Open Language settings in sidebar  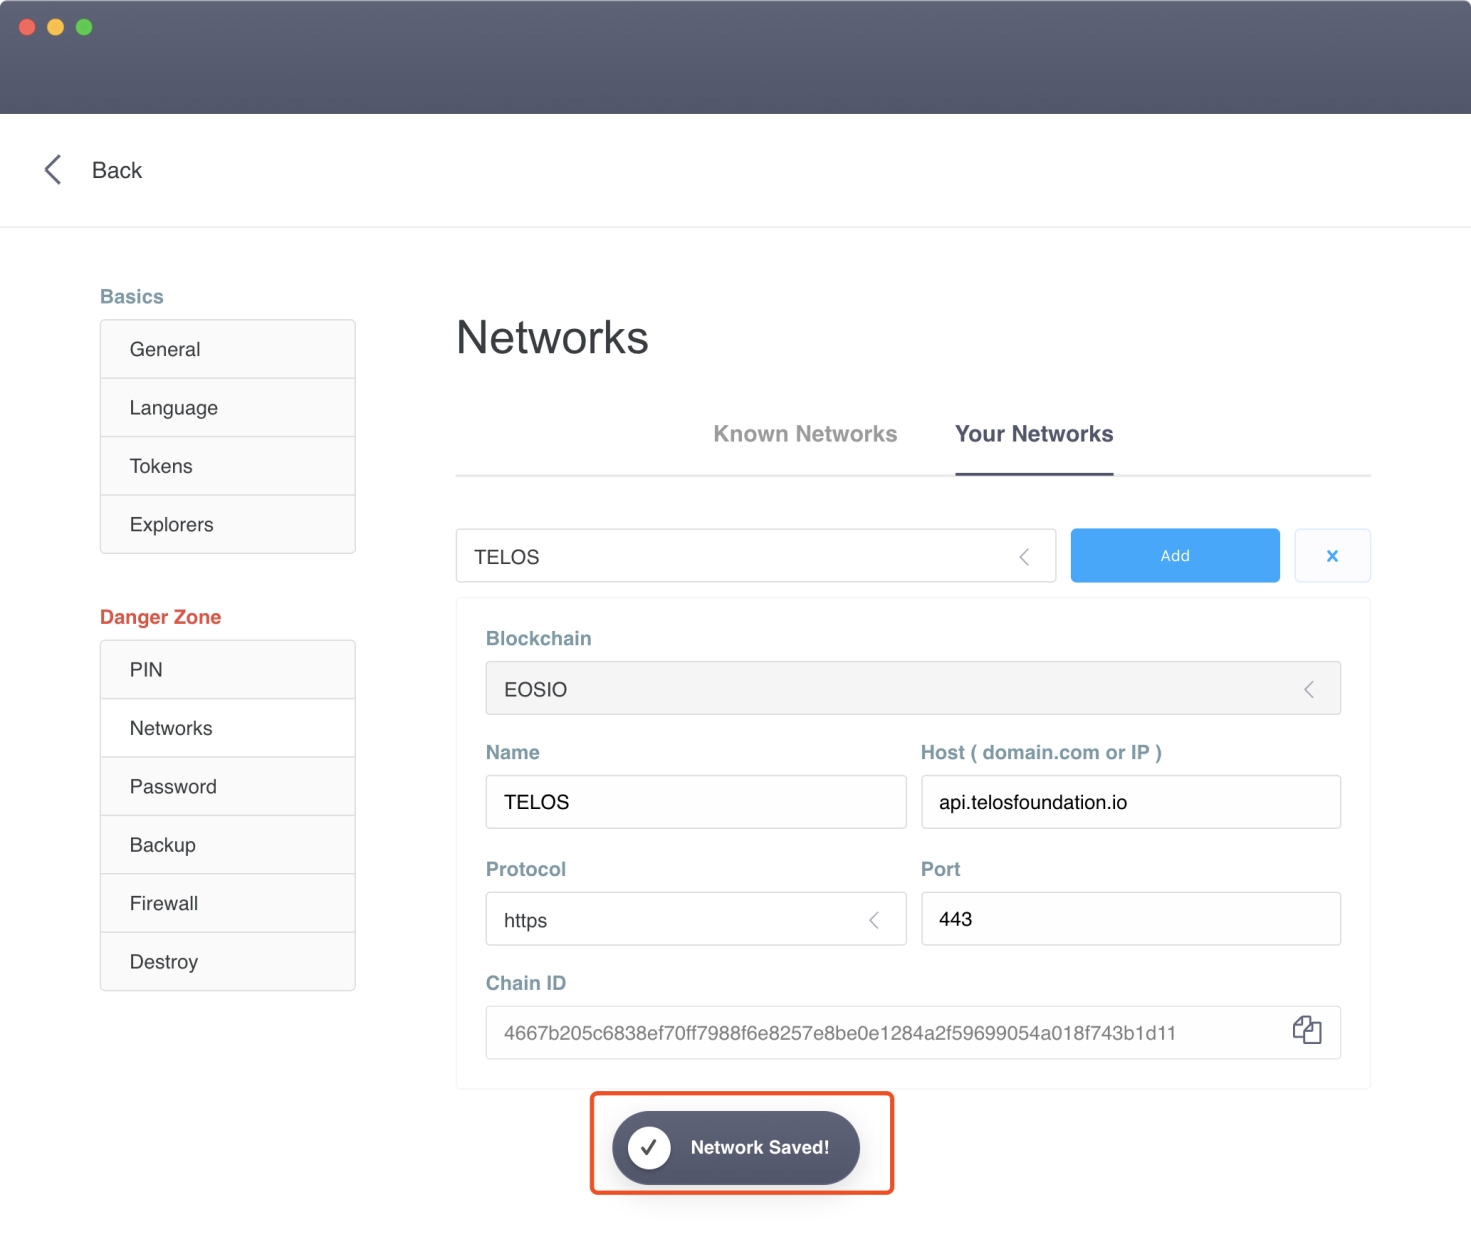coord(228,408)
